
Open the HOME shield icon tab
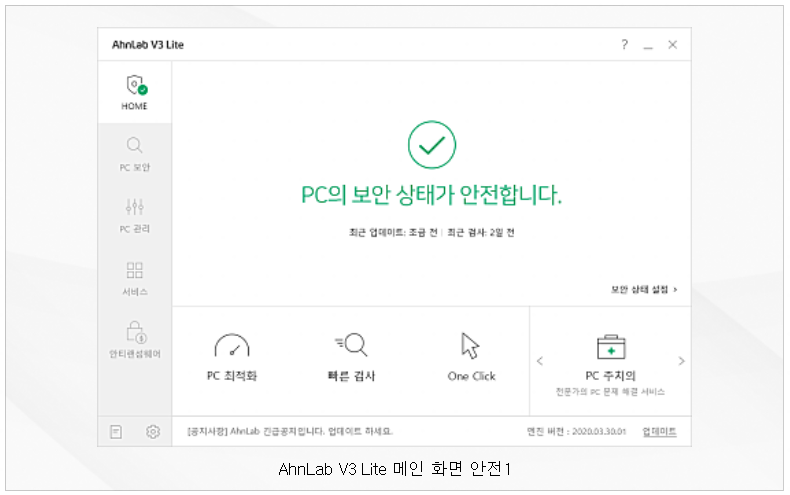coord(135,92)
